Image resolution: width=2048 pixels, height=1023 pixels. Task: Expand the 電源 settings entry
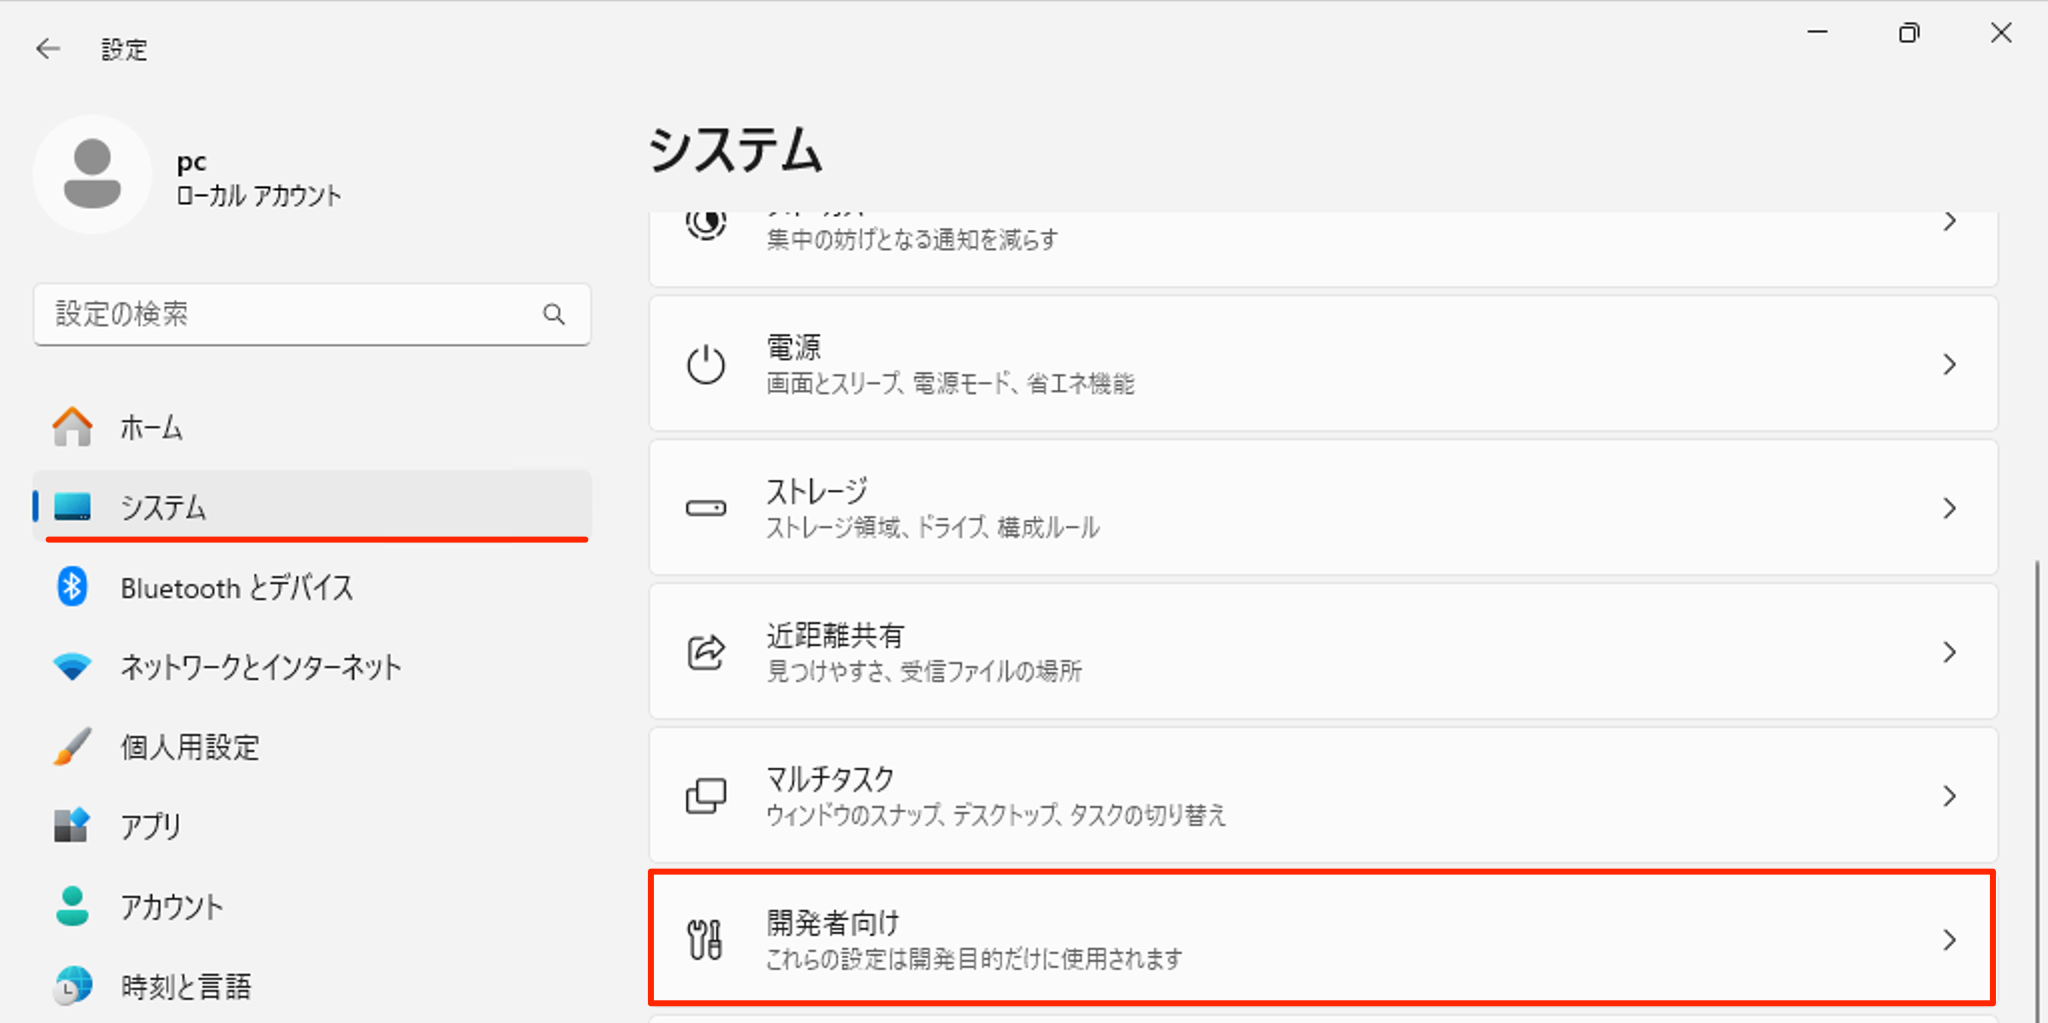[x=1320, y=365]
